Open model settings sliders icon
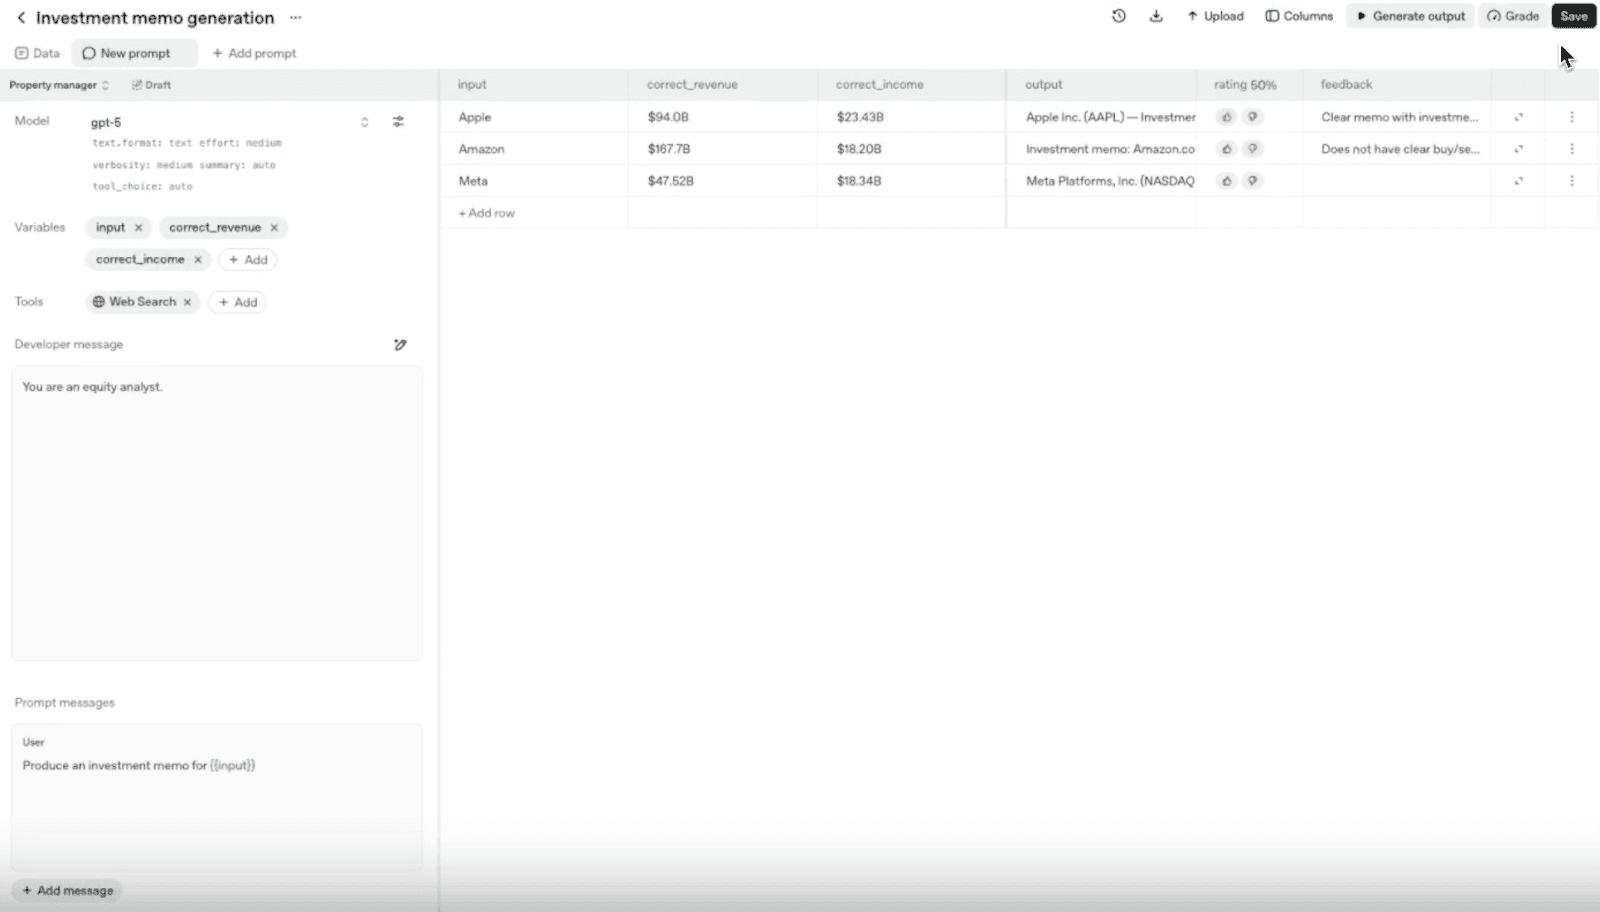 pyautogui.click(x=398, y=122)
